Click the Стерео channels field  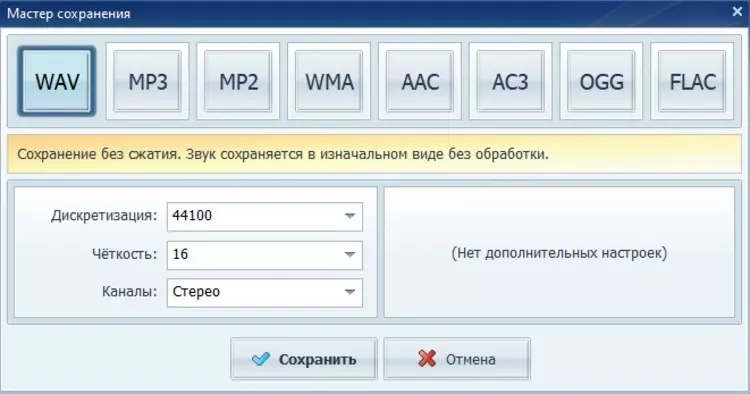(265, 292)
